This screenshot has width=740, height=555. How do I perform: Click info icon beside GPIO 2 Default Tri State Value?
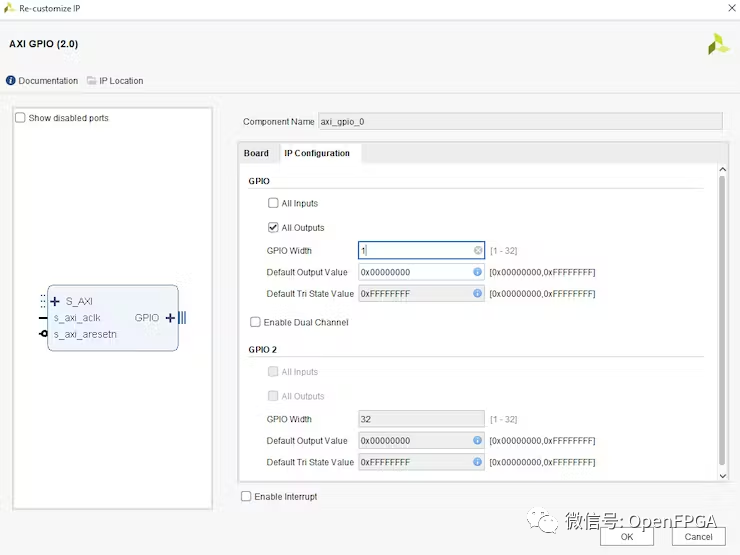click(478, 462)
